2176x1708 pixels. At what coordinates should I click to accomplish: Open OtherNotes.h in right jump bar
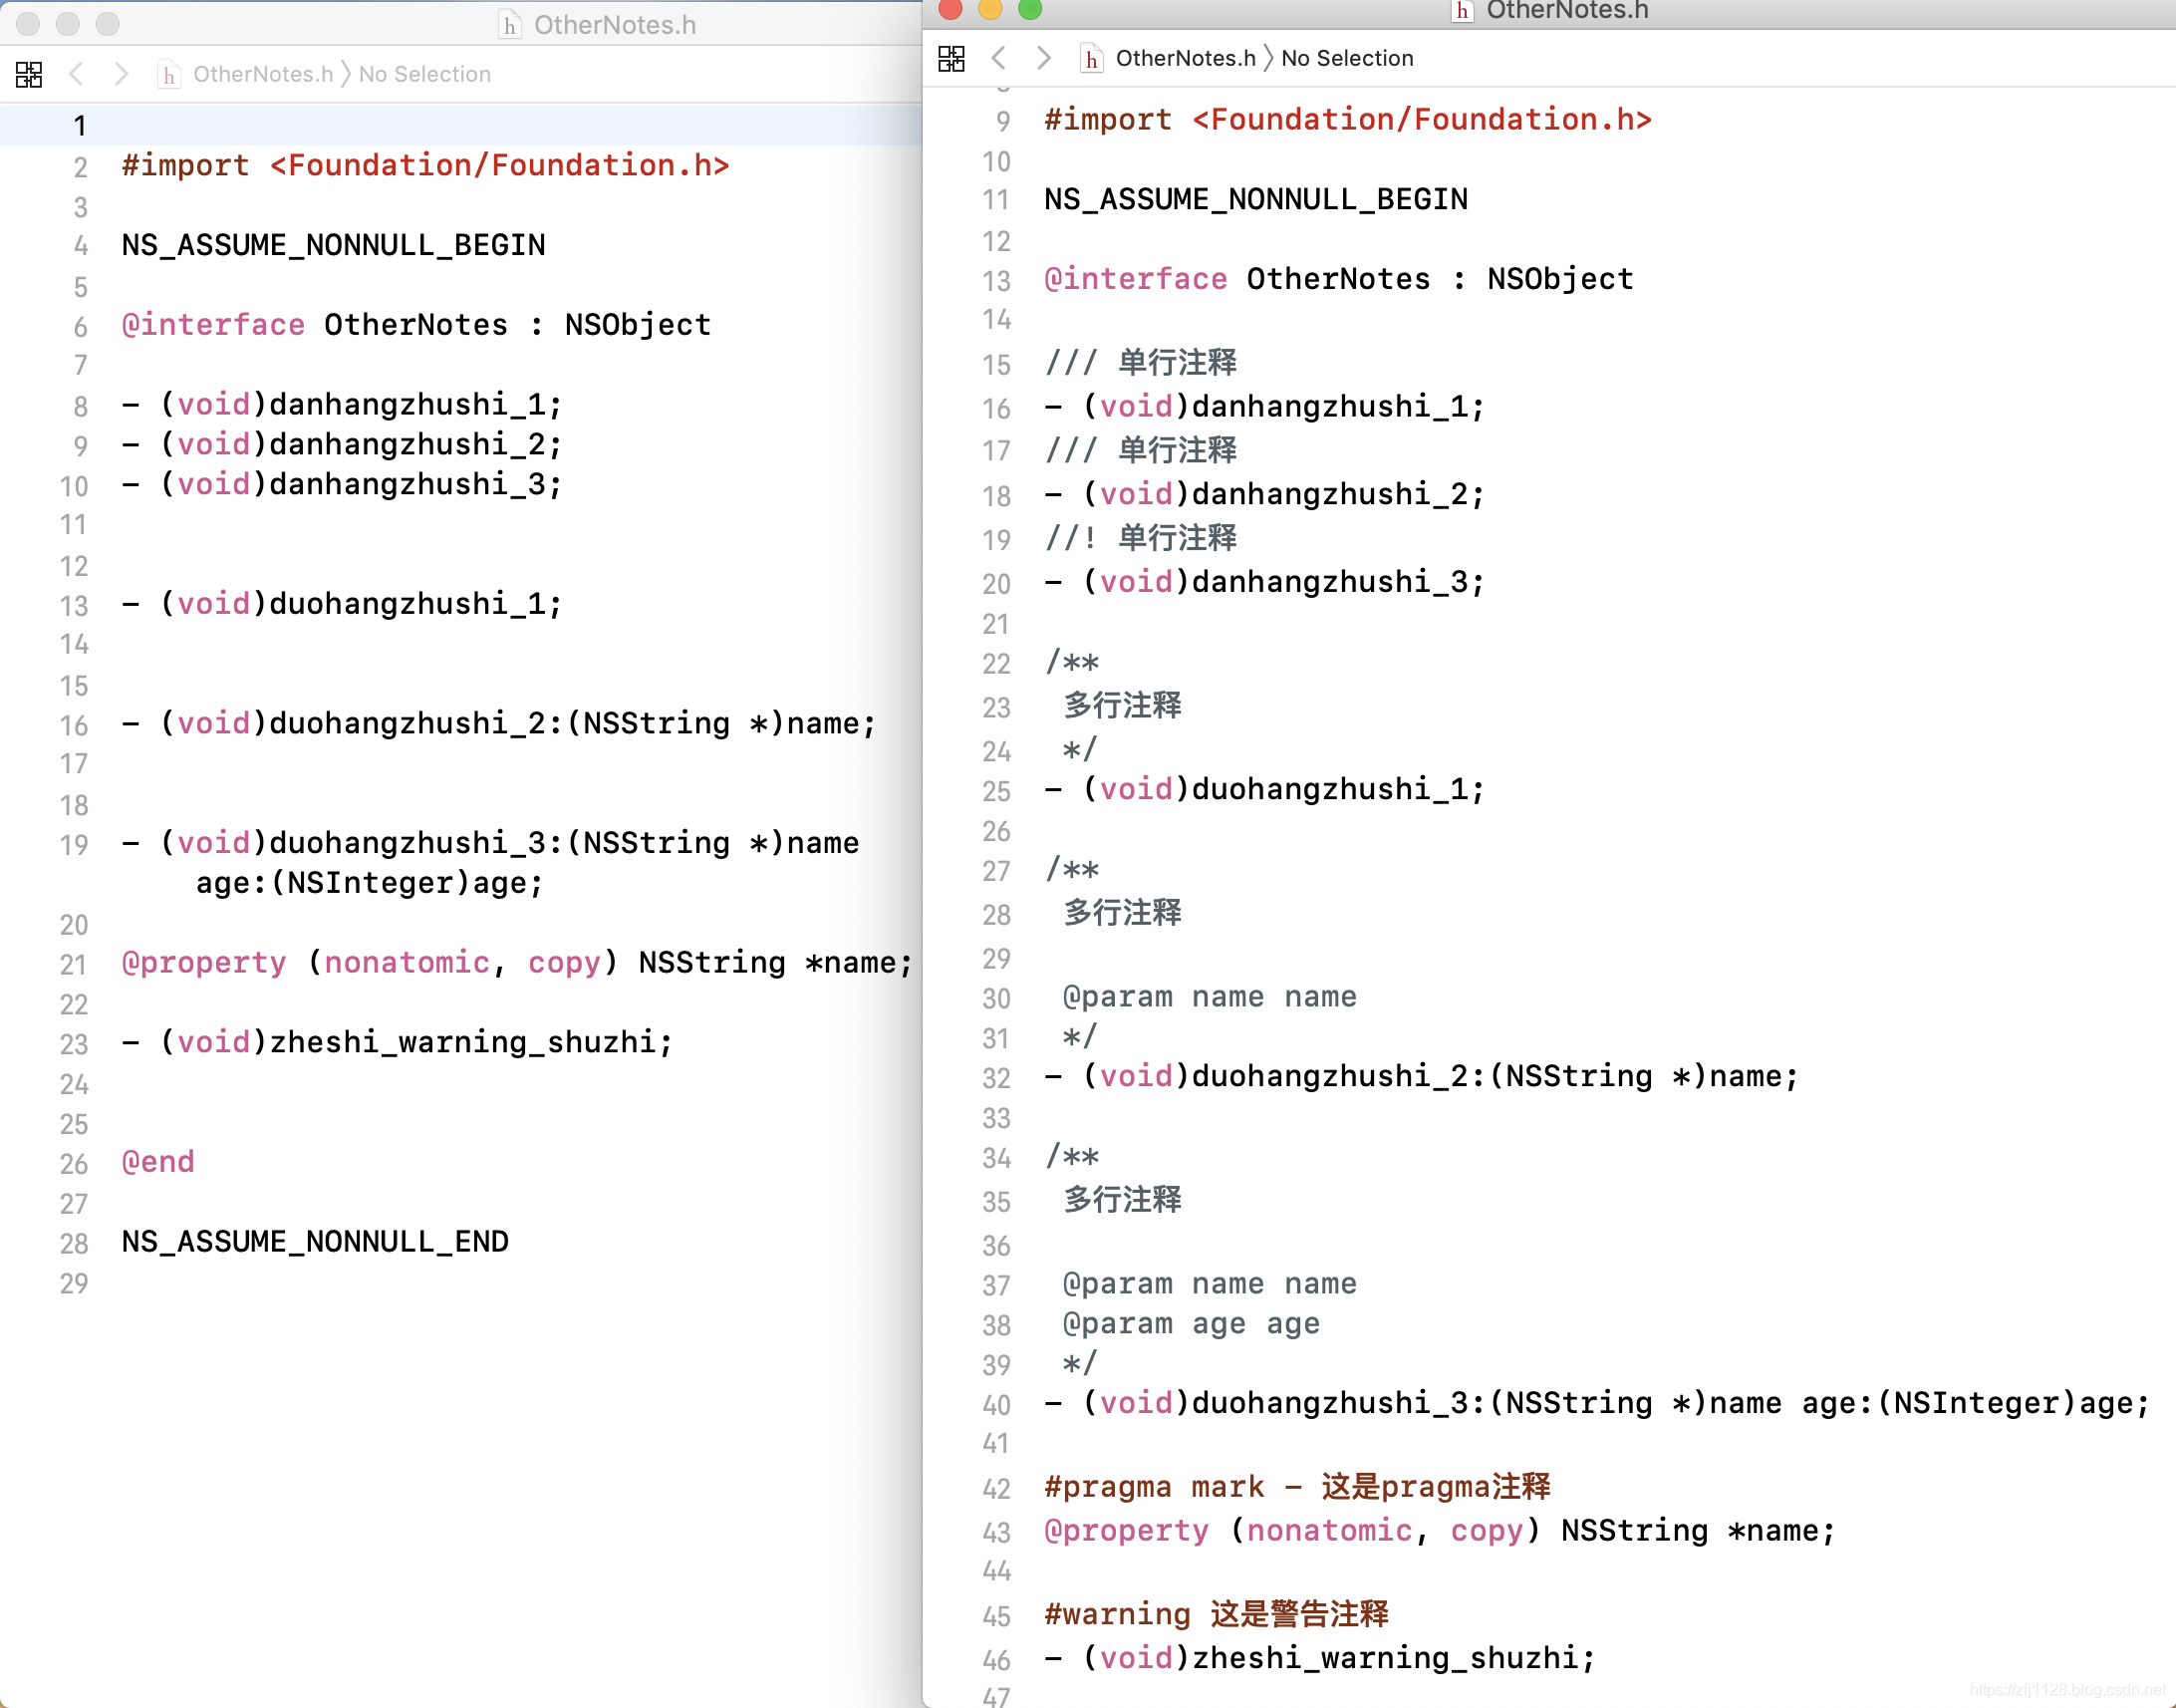pyautogui.click(x=1185, y=58)
